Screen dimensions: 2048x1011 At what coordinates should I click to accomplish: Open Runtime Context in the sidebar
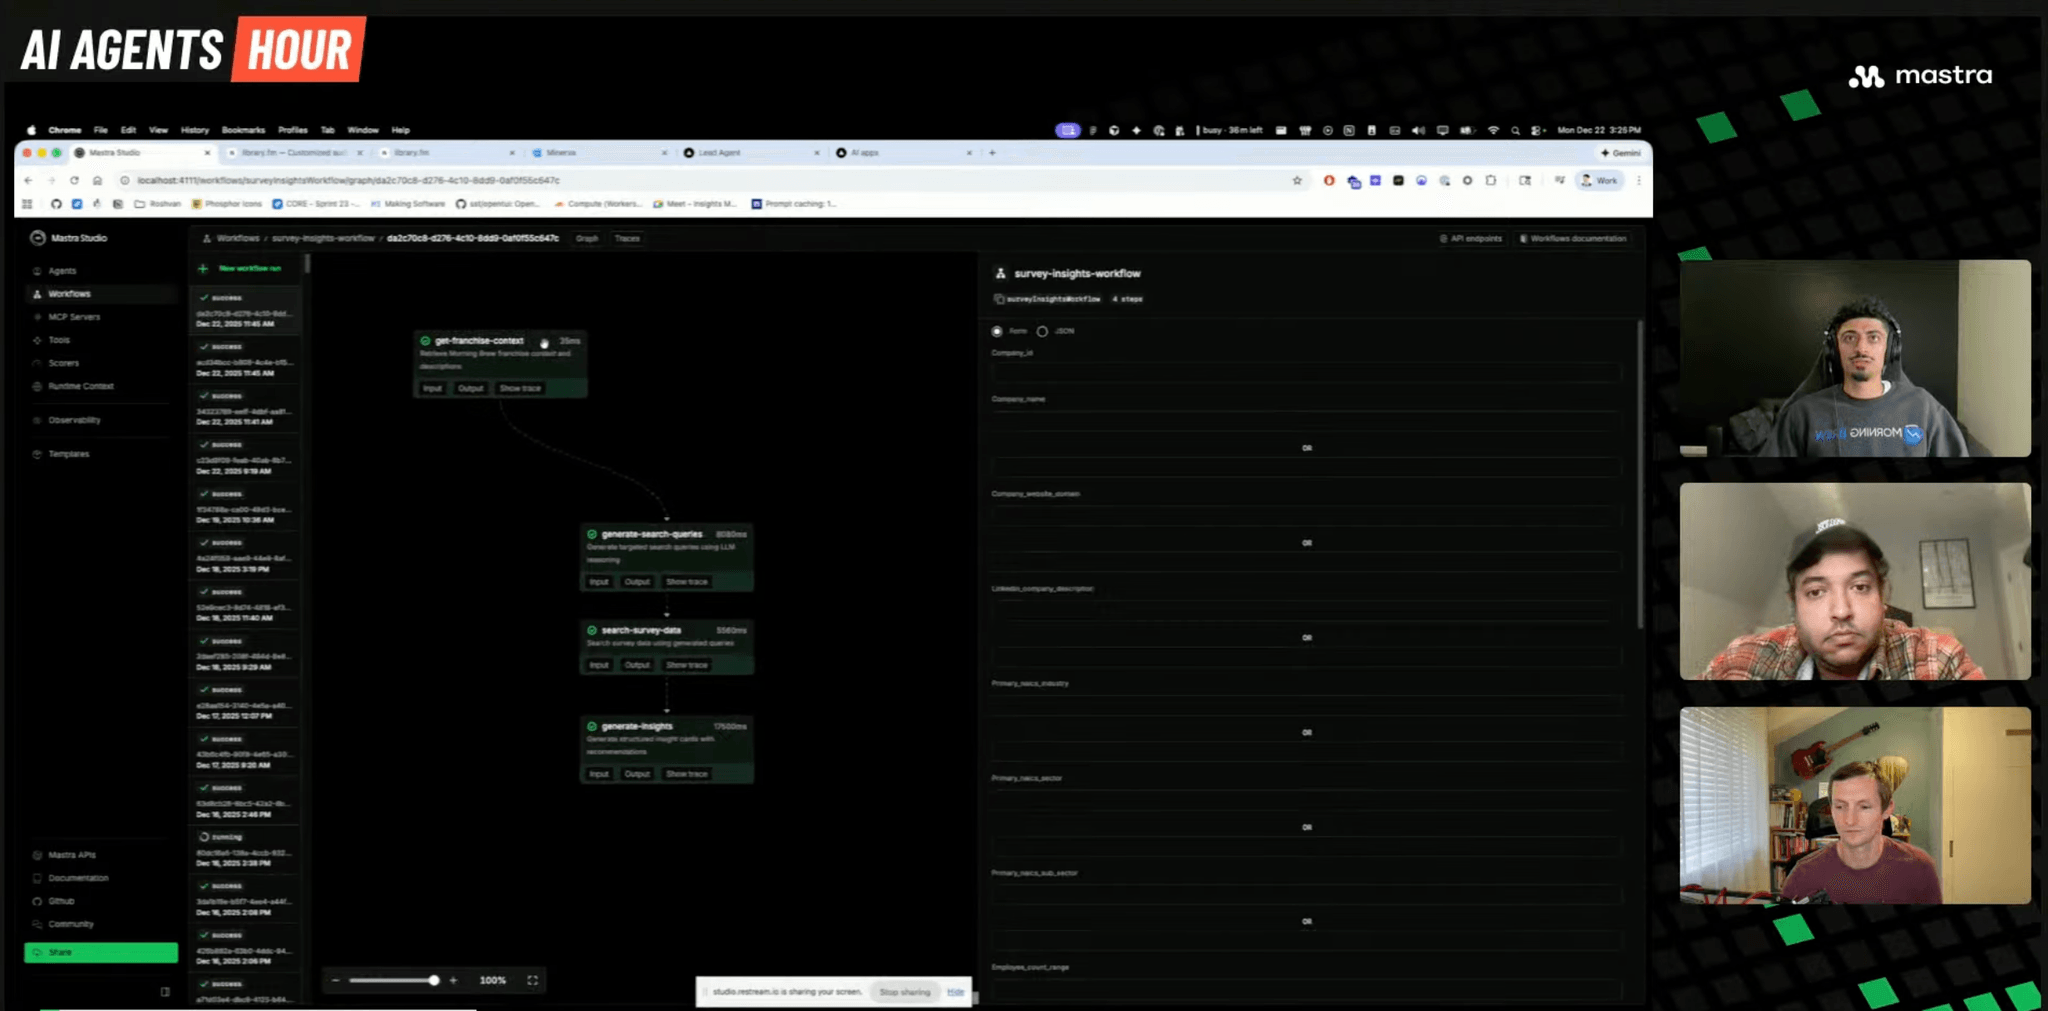point(80,386)
